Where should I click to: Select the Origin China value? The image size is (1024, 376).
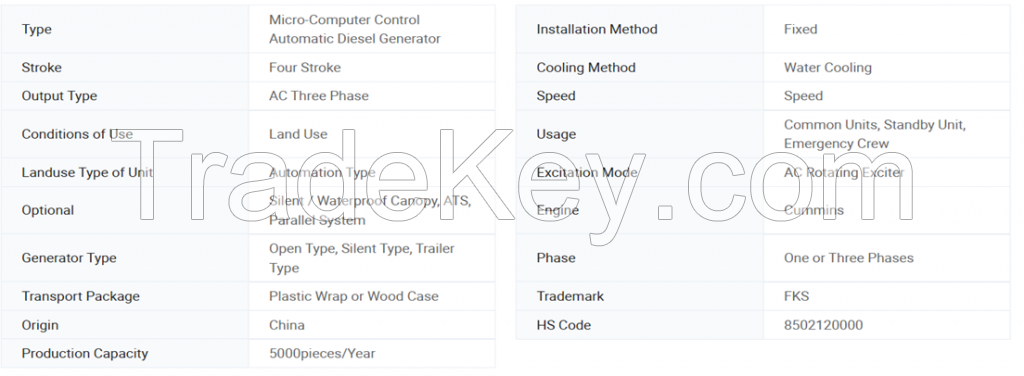tap(287, 325)
